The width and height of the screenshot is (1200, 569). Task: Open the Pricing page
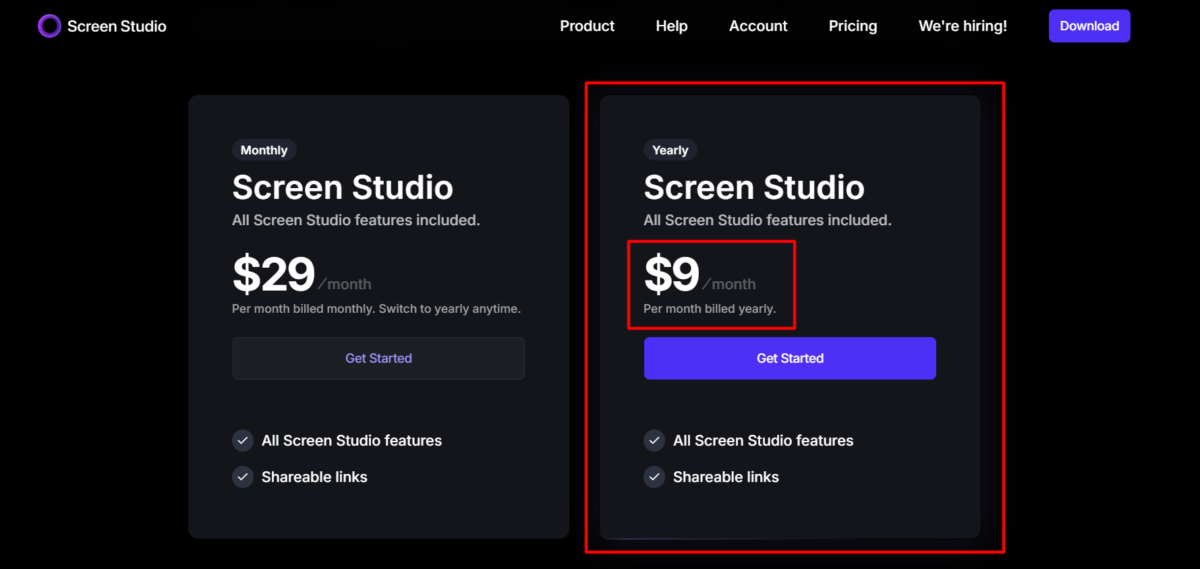click(853, 26)
